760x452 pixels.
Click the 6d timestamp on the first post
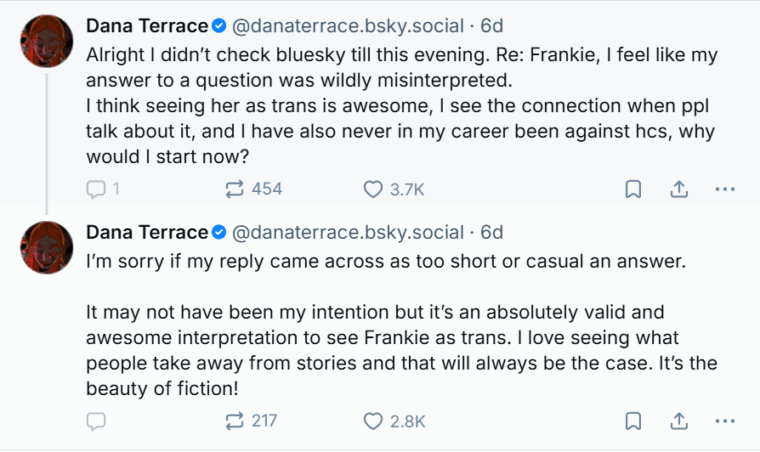492,24
